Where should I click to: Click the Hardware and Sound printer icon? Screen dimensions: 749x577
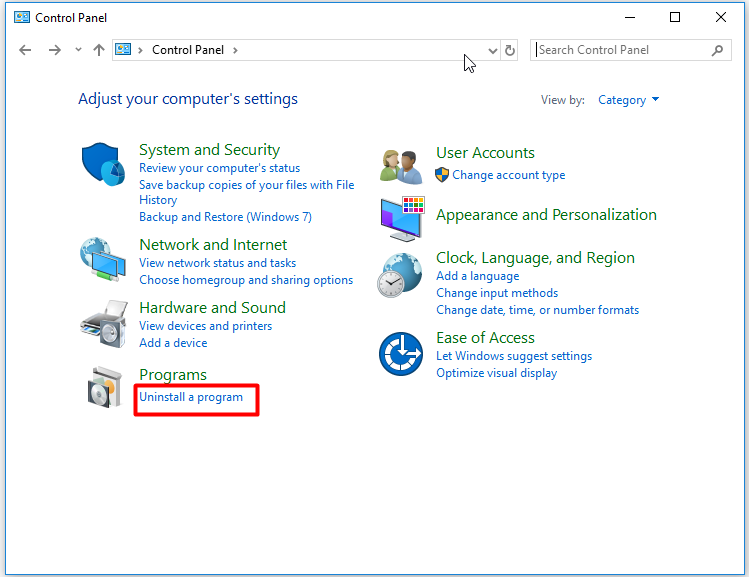click(104, 323)
